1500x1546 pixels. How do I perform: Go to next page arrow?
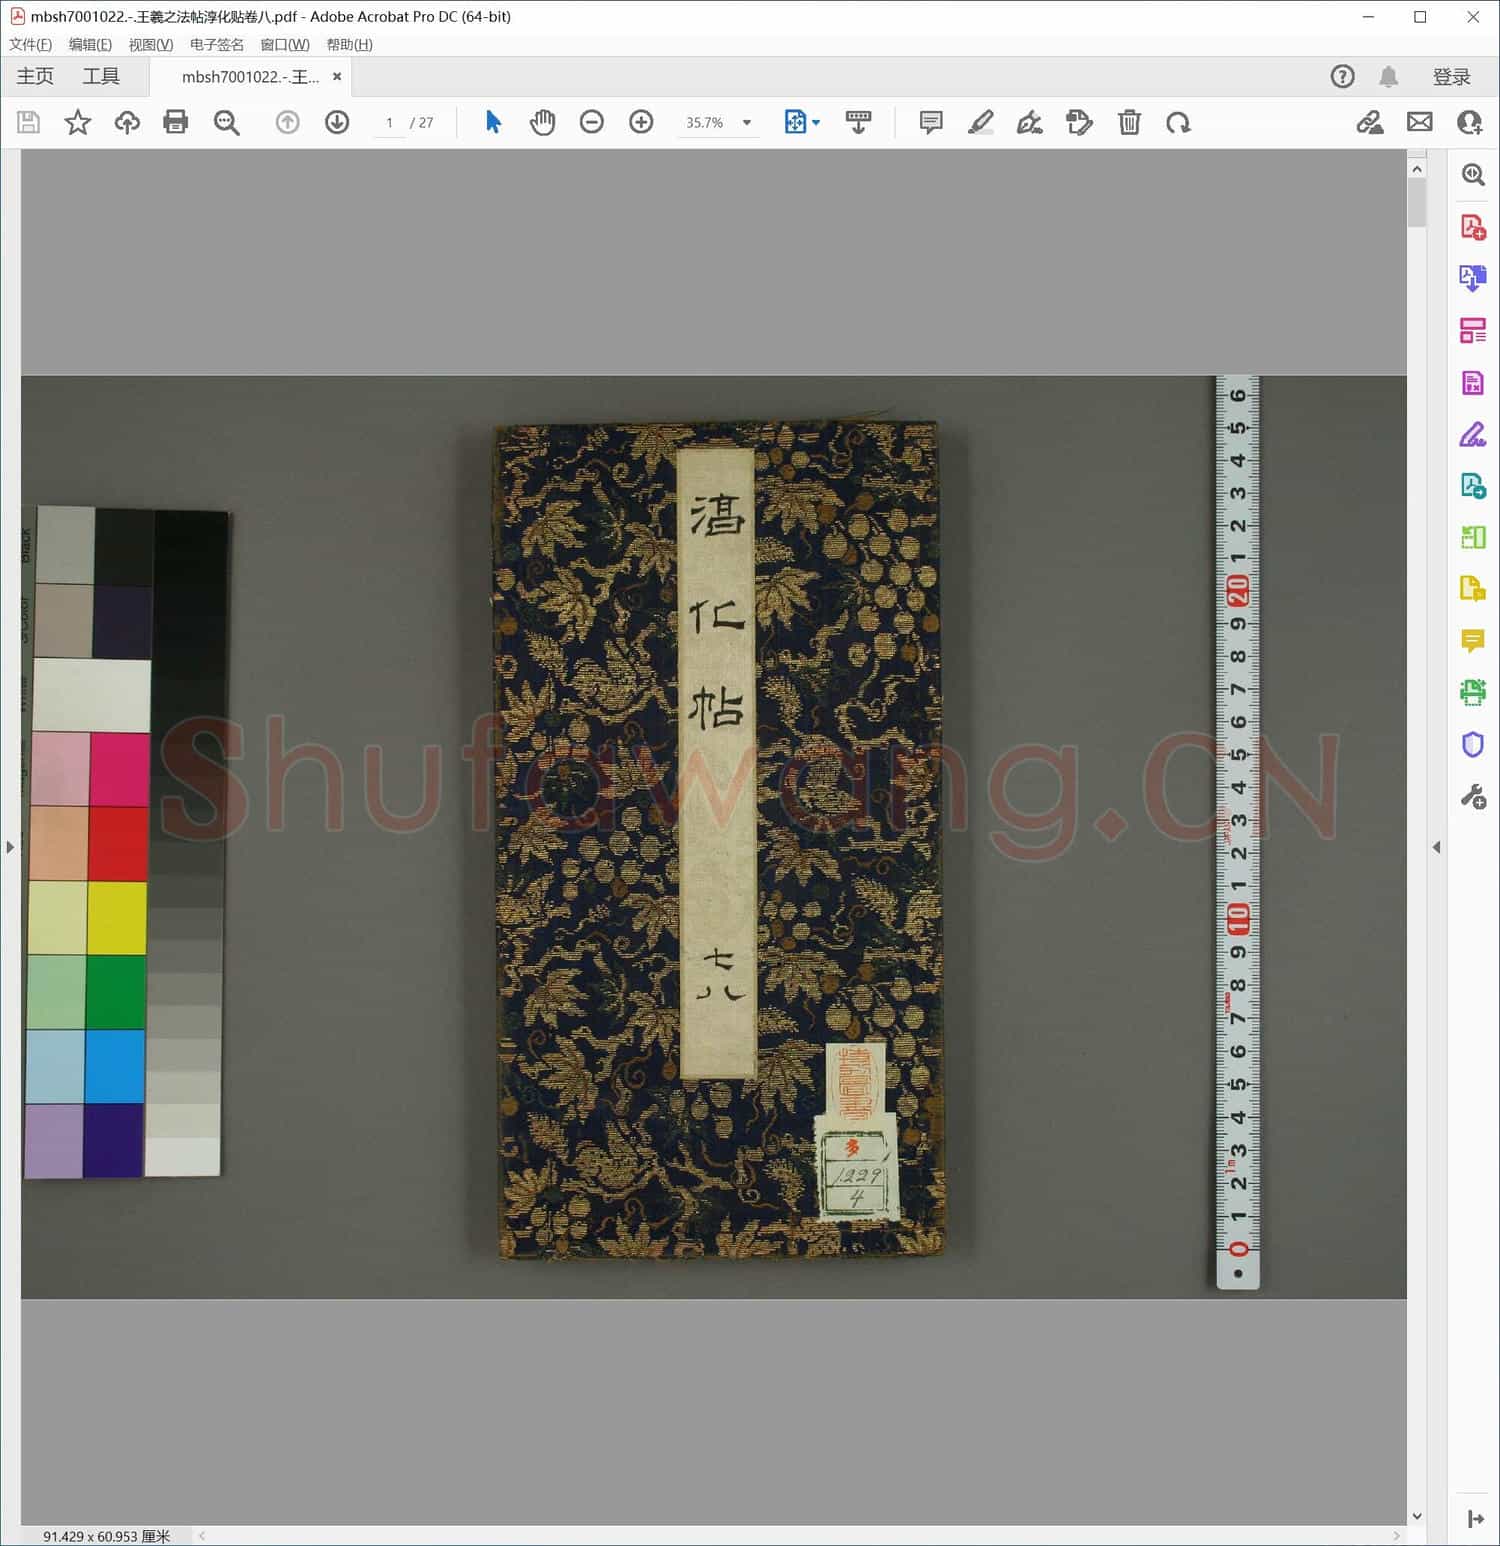pyautogui.click(x=337, y=122)
